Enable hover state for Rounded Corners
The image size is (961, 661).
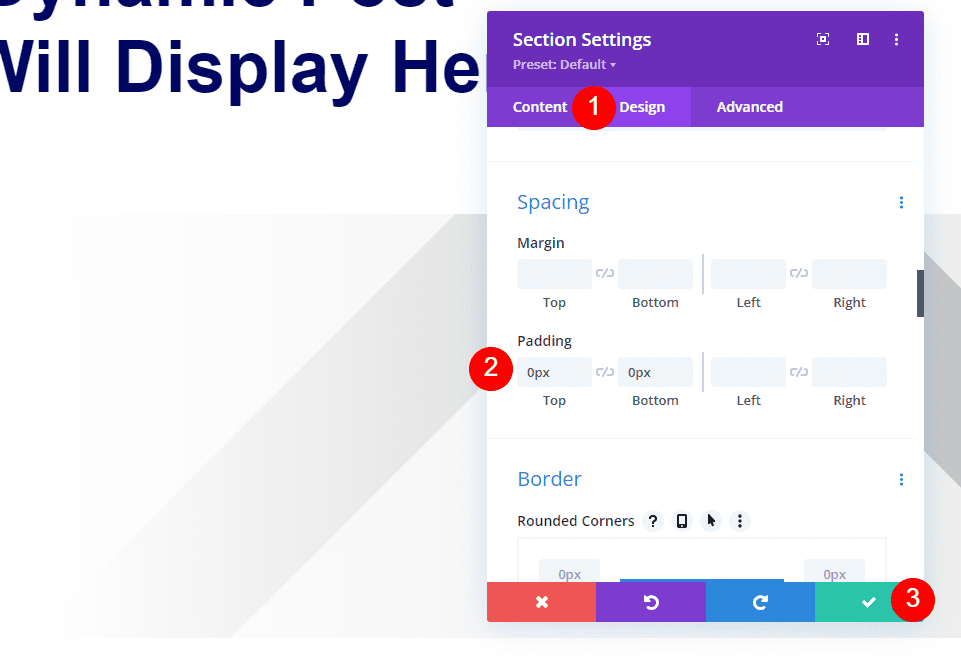click(x=710, y=521)
